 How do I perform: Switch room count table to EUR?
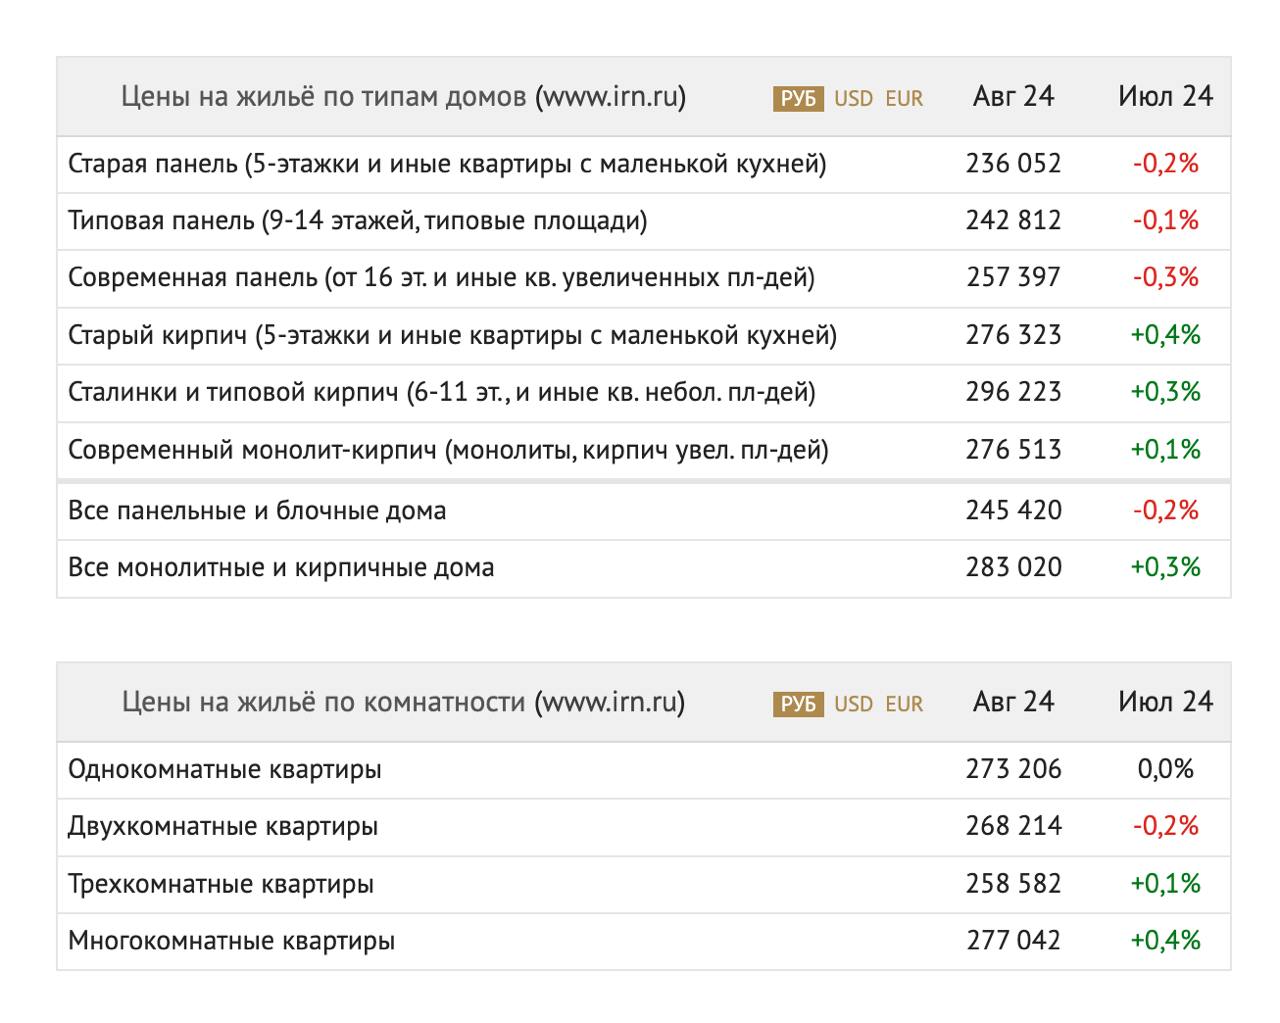pyautogui.click(x=904, y=704)
